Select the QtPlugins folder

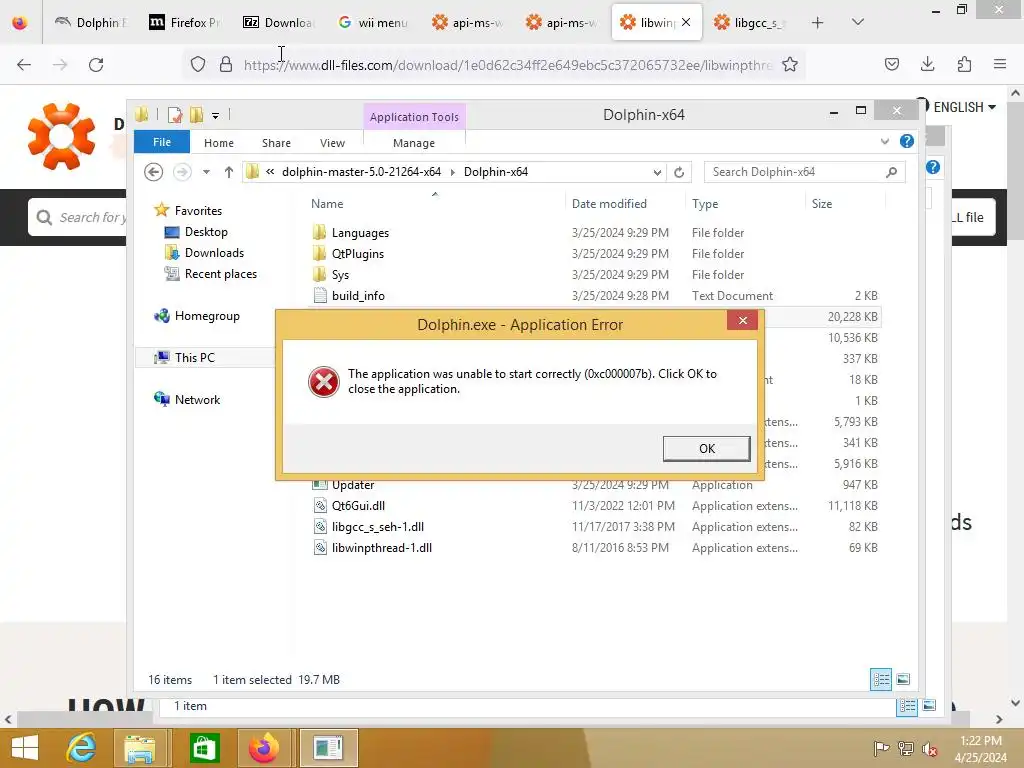point(357,253)
